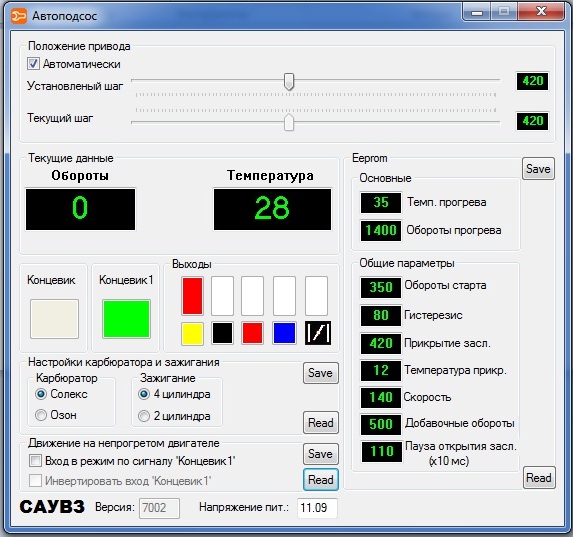Click the blue square in Выходы panel
The image size is (574, 537).
[x=284, y=333]
